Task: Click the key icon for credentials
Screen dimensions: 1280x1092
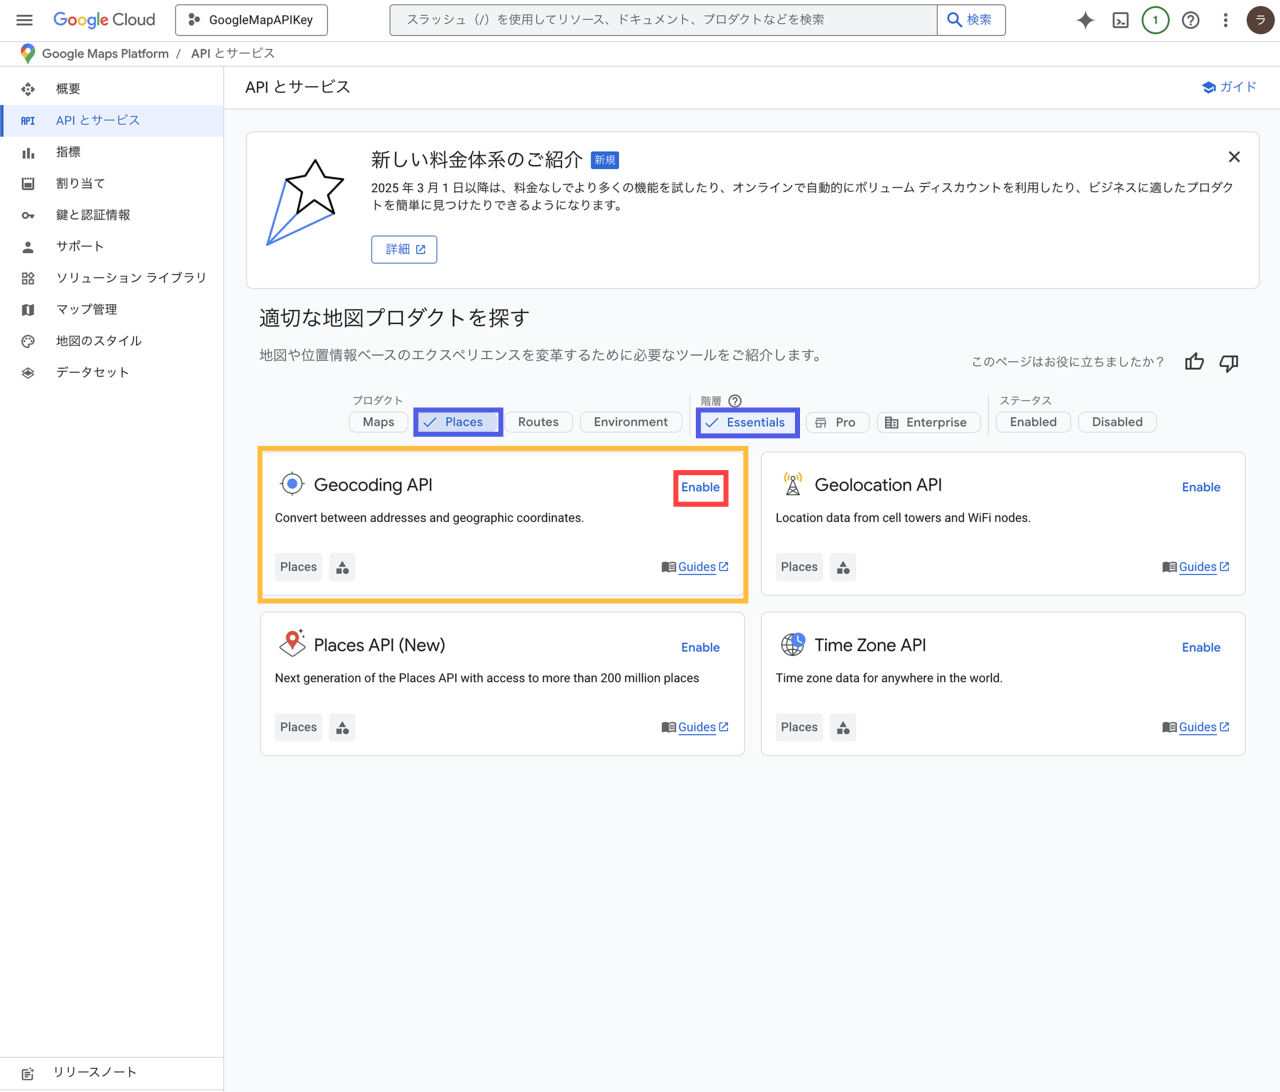Action: click(28, 215)
